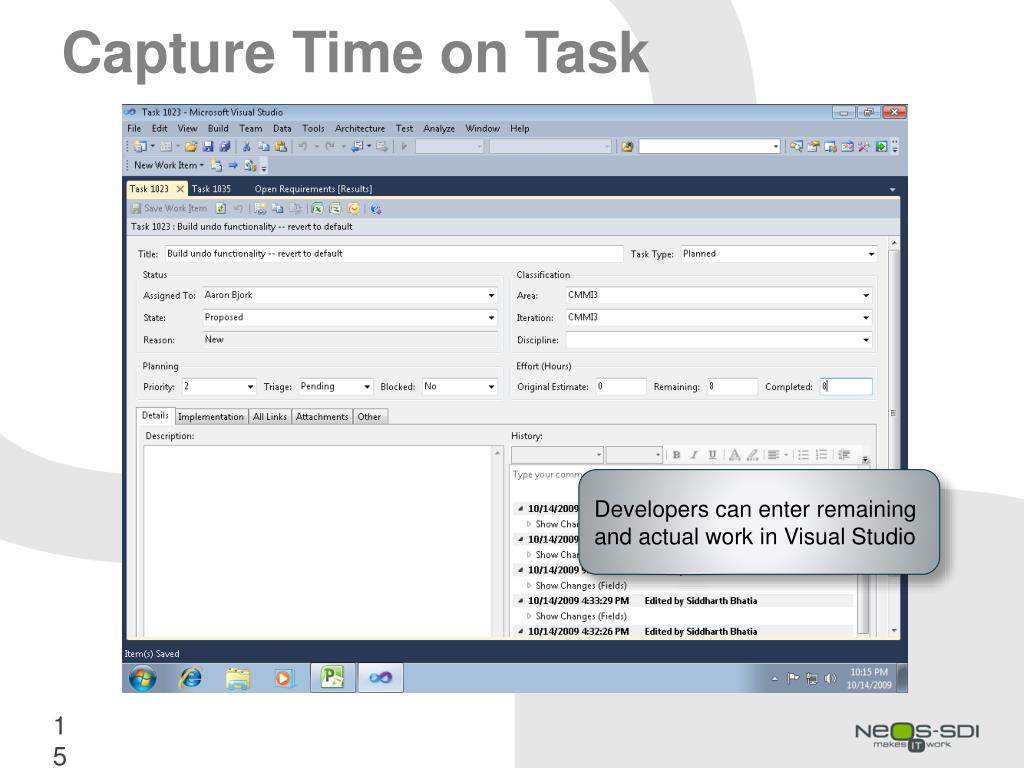Open the Discipline dropdown
1024x768 pixels.
click(866, 340)
